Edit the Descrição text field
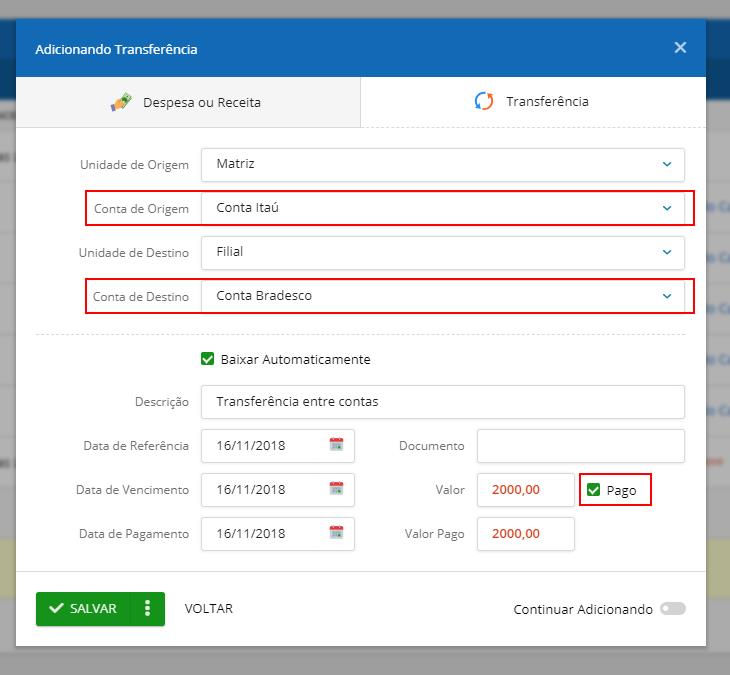Viewport: 730px width, 675px height. click(442, 402)
